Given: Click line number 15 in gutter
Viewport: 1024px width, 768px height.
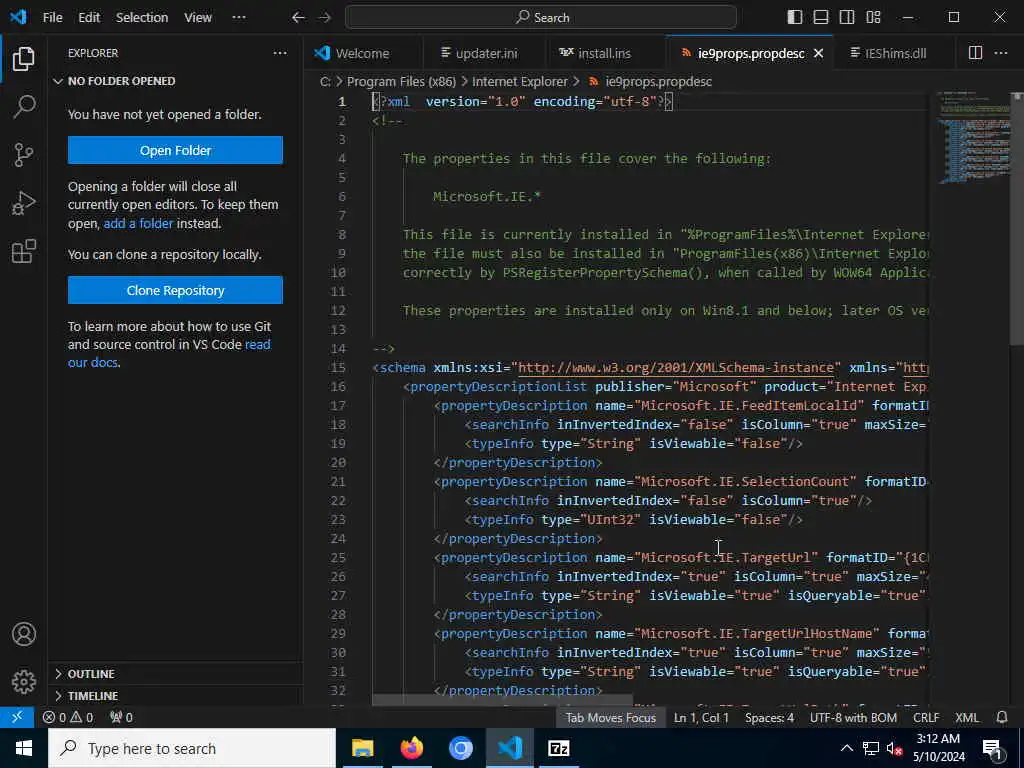Looking at the screenshot, I should coord(338,368).
